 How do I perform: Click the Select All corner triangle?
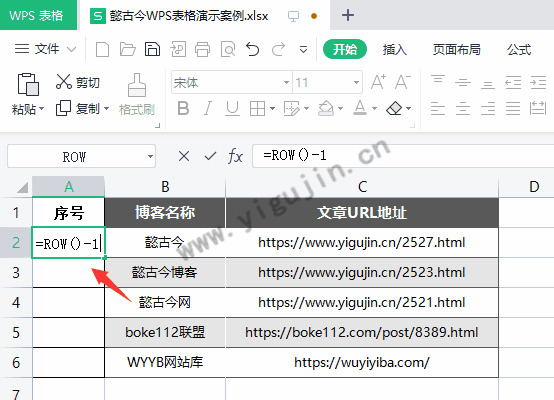(22, 187)
